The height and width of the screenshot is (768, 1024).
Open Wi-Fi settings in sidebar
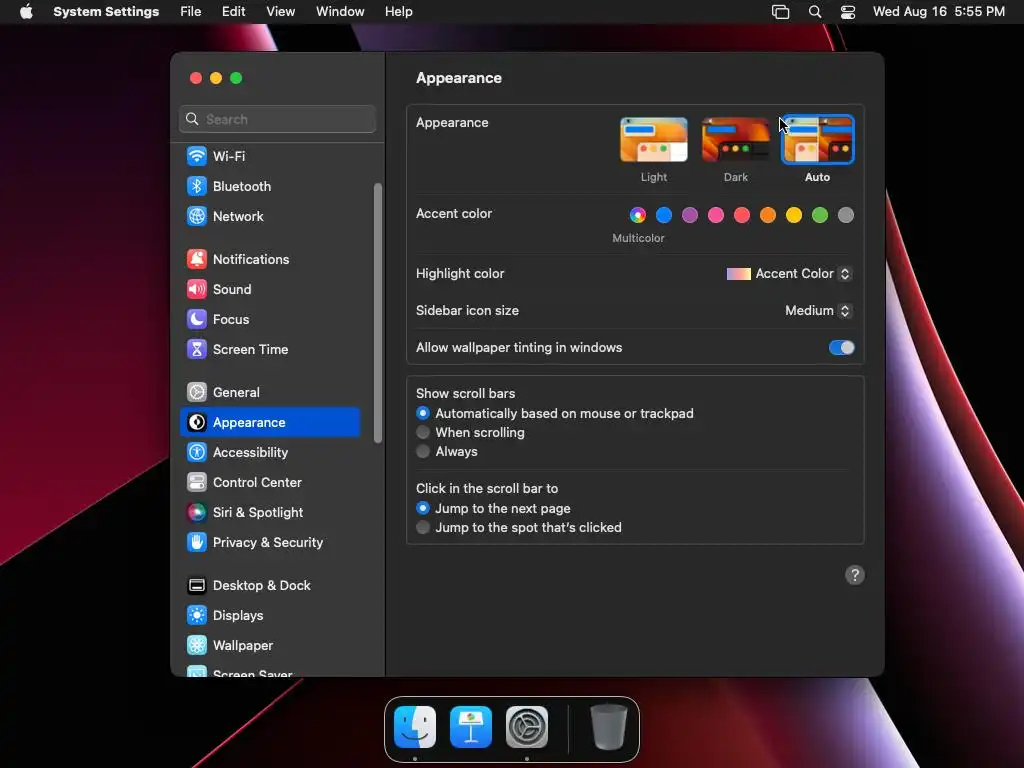[269, 156]
